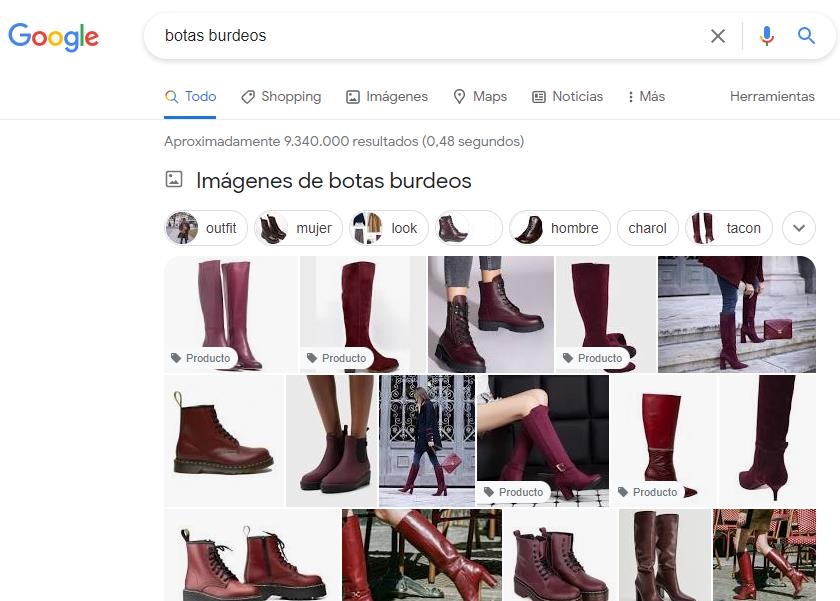Clear the search text with X icon

point(717,36)
